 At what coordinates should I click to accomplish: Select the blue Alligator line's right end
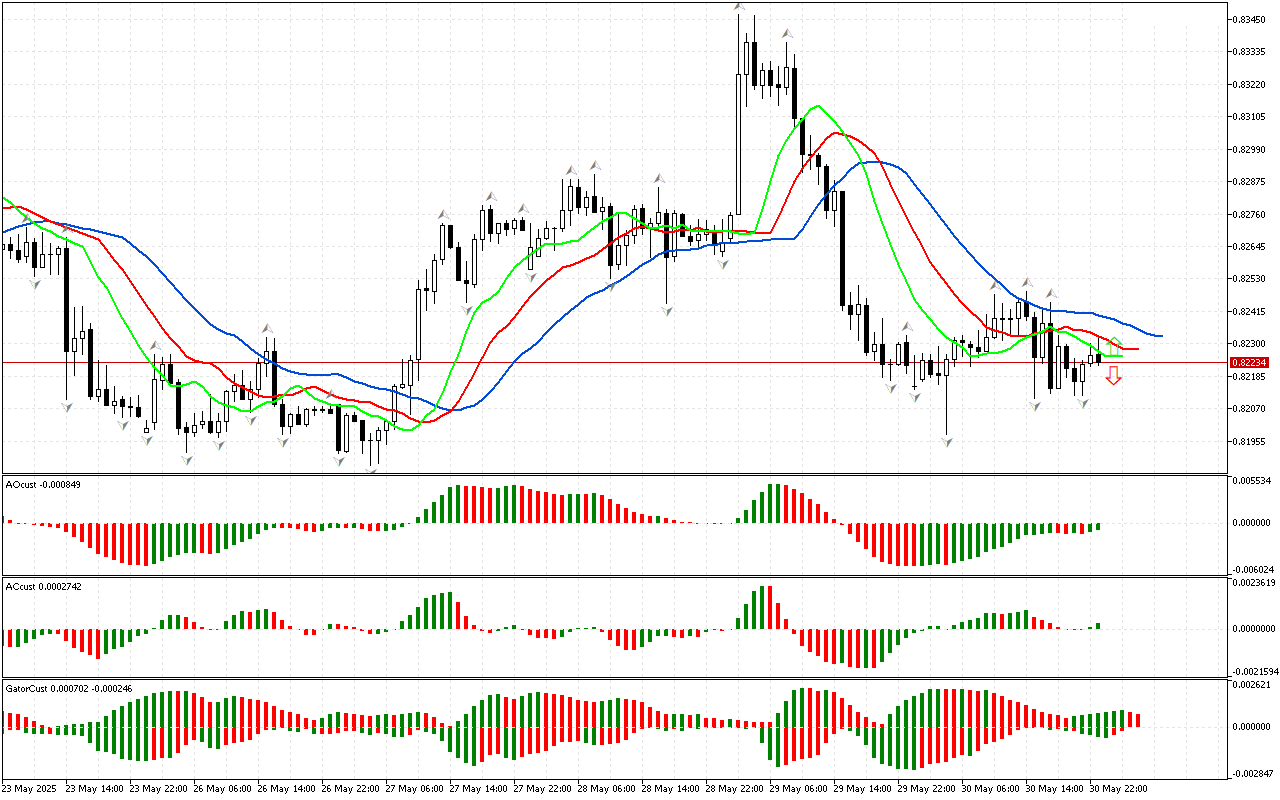1159,335
